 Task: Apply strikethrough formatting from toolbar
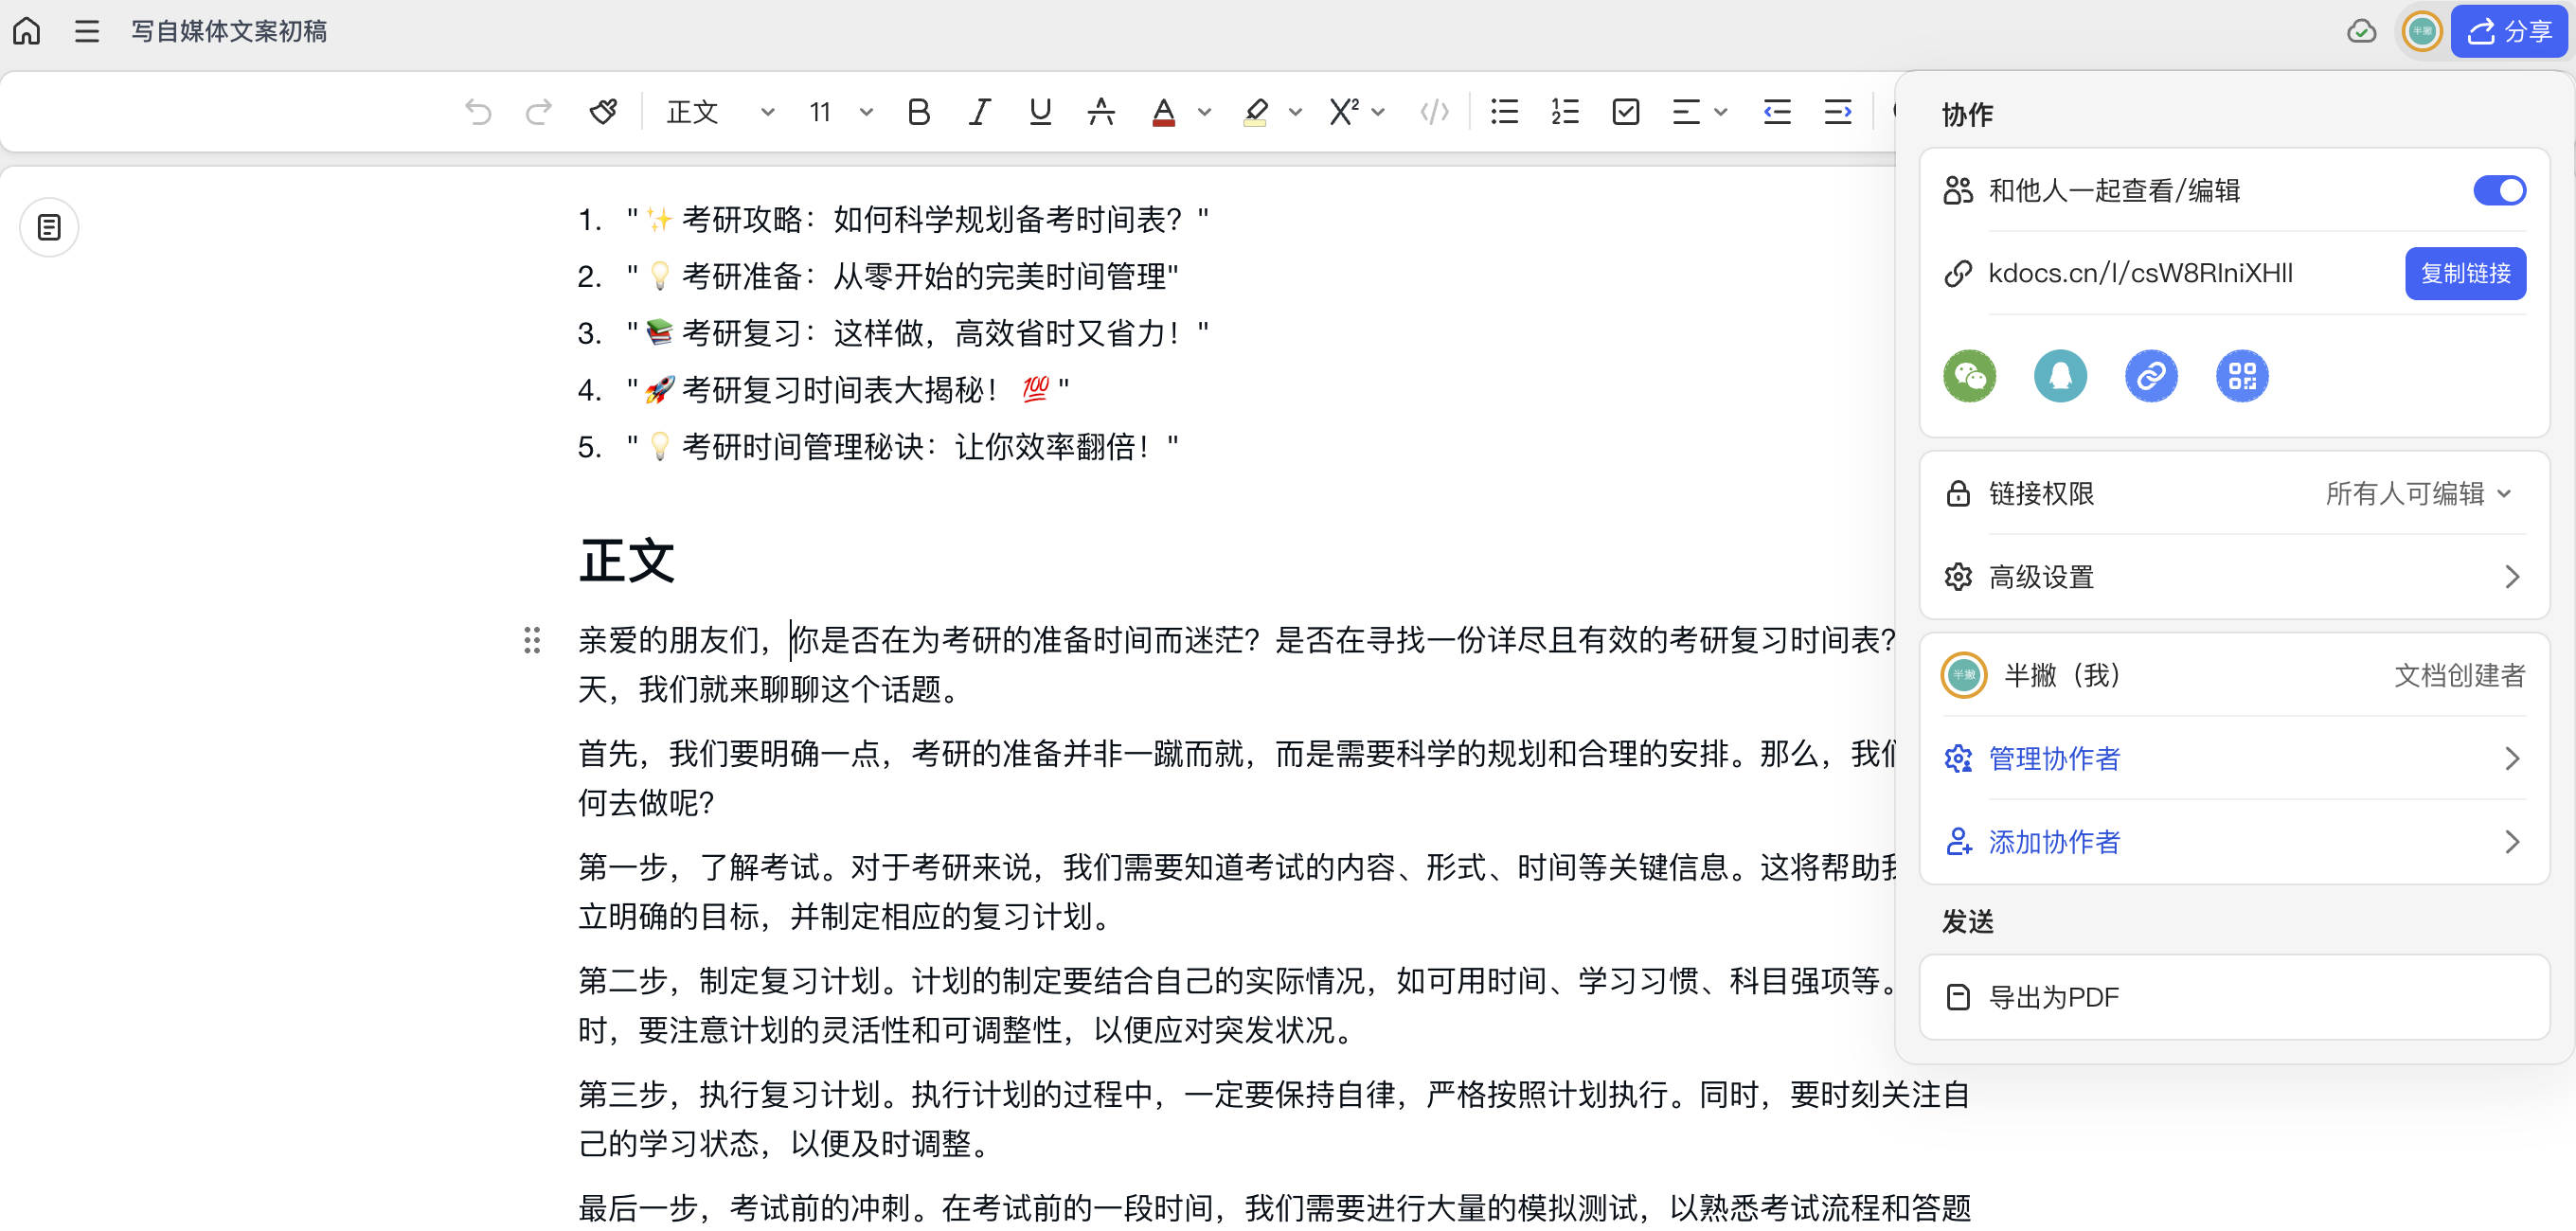1101,111
